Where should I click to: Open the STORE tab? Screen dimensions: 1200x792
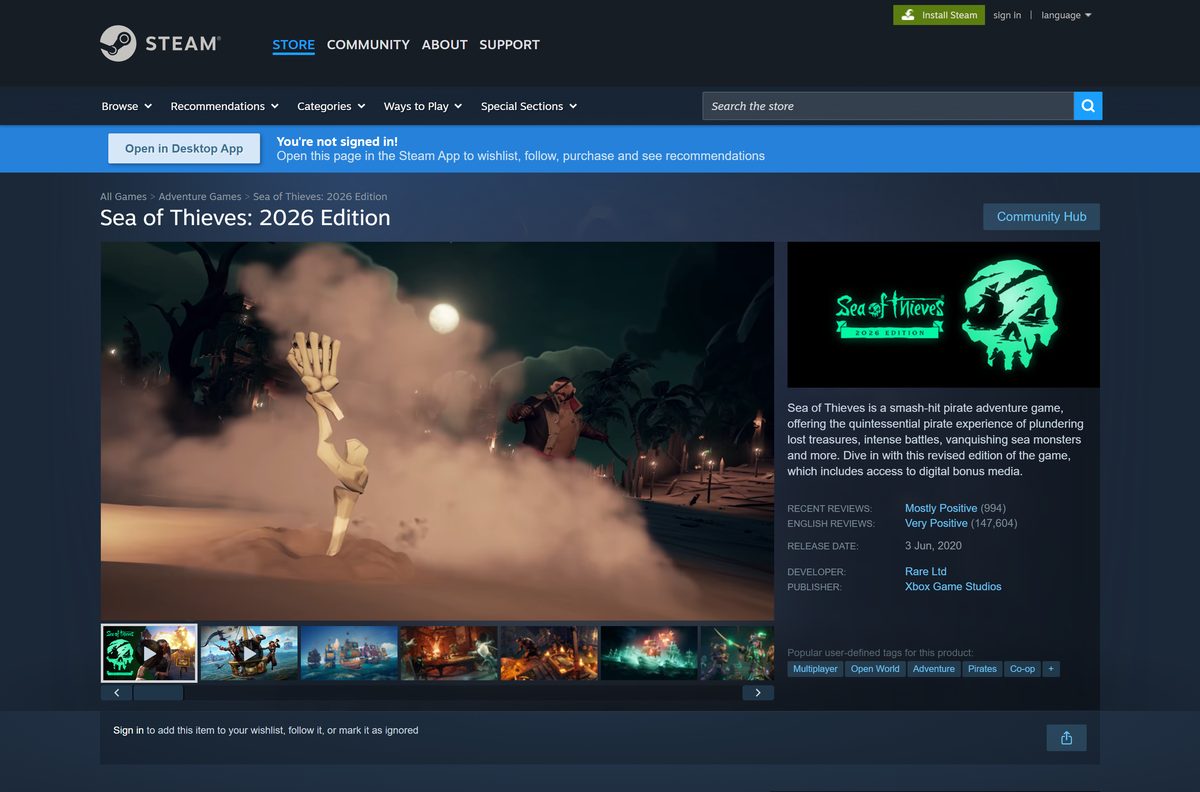pyautogui.click(x=293, y=45)
